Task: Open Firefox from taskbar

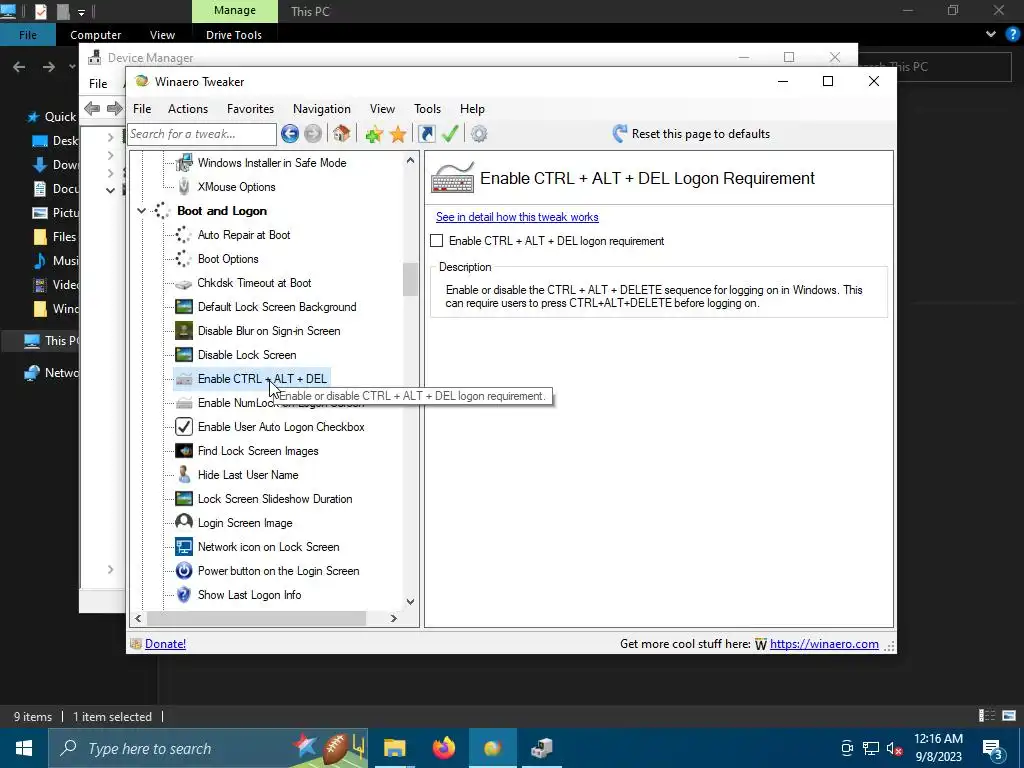Action: click(x=443, y=748)
